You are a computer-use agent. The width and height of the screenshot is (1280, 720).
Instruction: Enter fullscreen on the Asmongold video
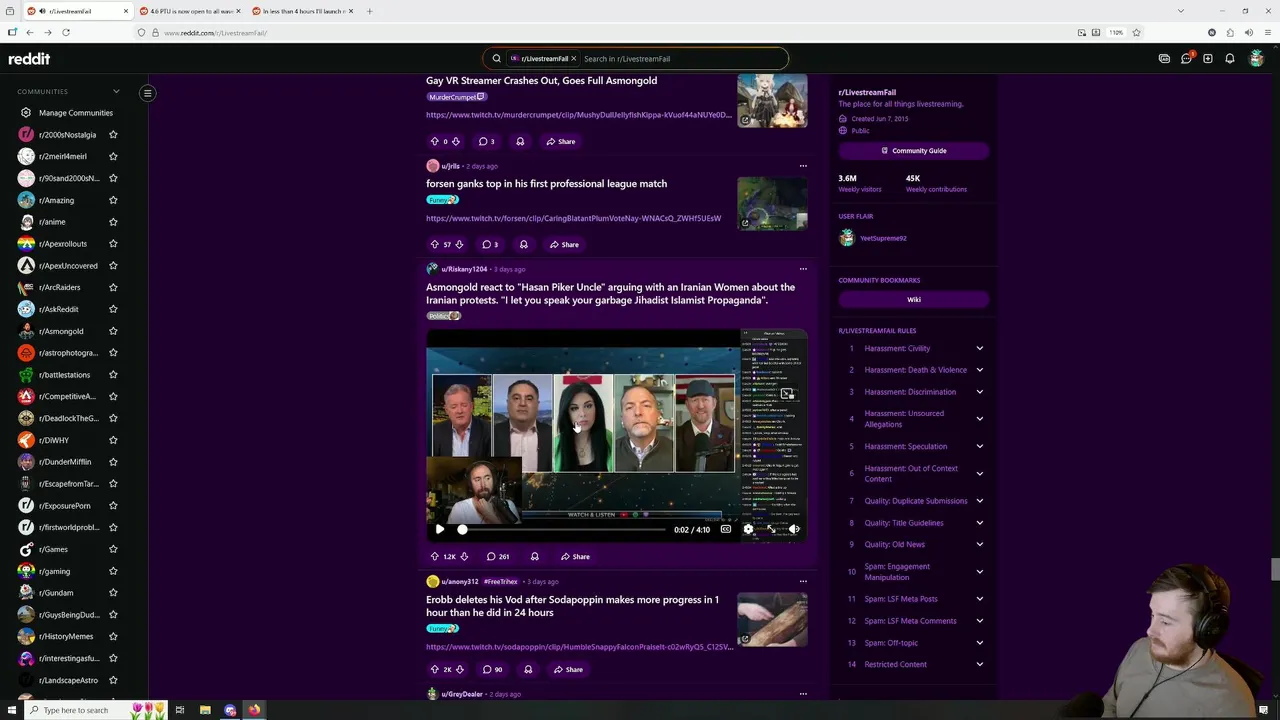tap(771, 529)
